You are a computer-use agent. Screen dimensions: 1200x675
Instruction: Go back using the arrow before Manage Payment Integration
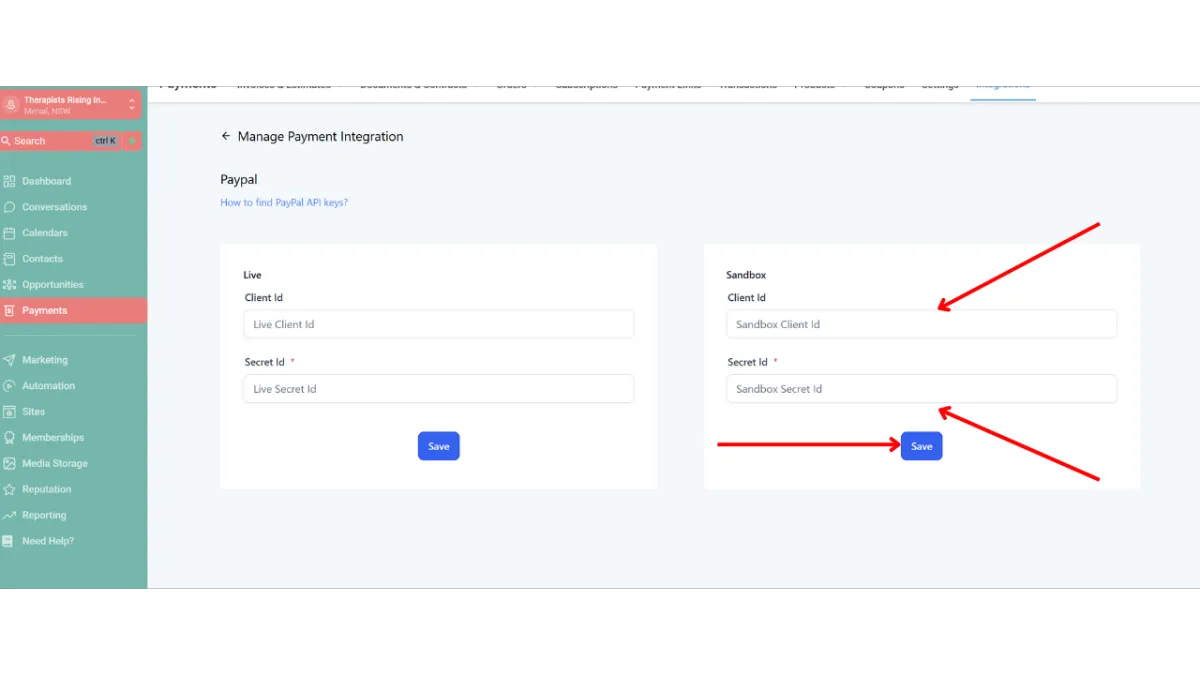pyautogui.click(x=226, y=136)
